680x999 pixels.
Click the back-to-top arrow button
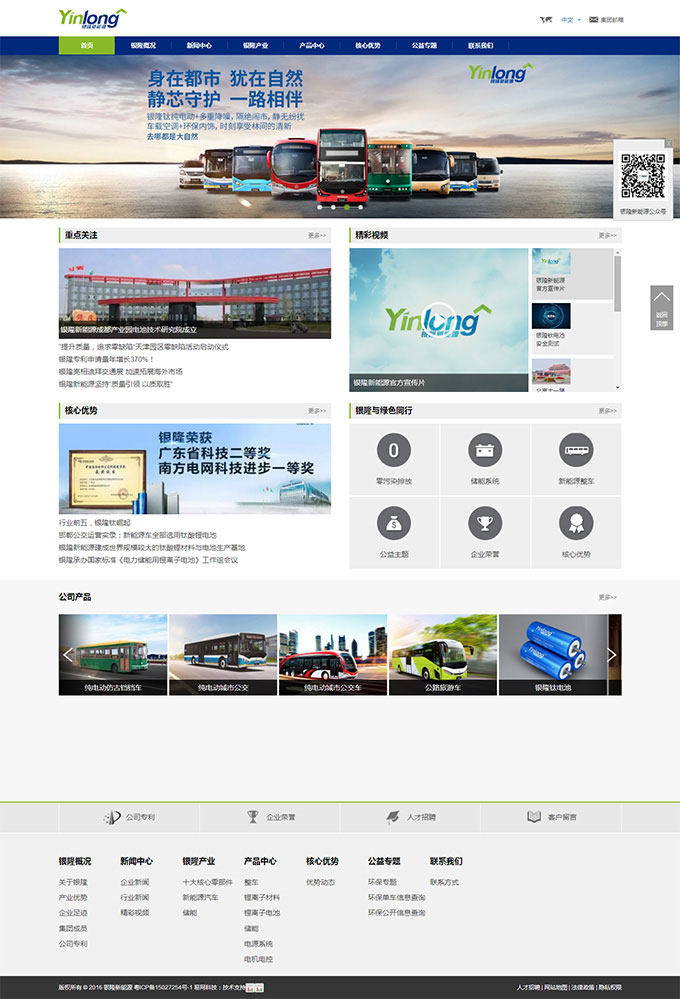[x=662, y=307]
